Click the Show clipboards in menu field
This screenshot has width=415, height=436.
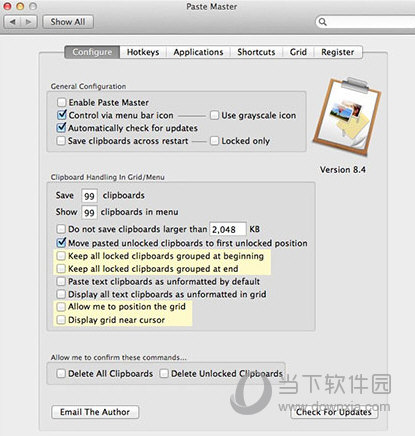pos(89,212)
